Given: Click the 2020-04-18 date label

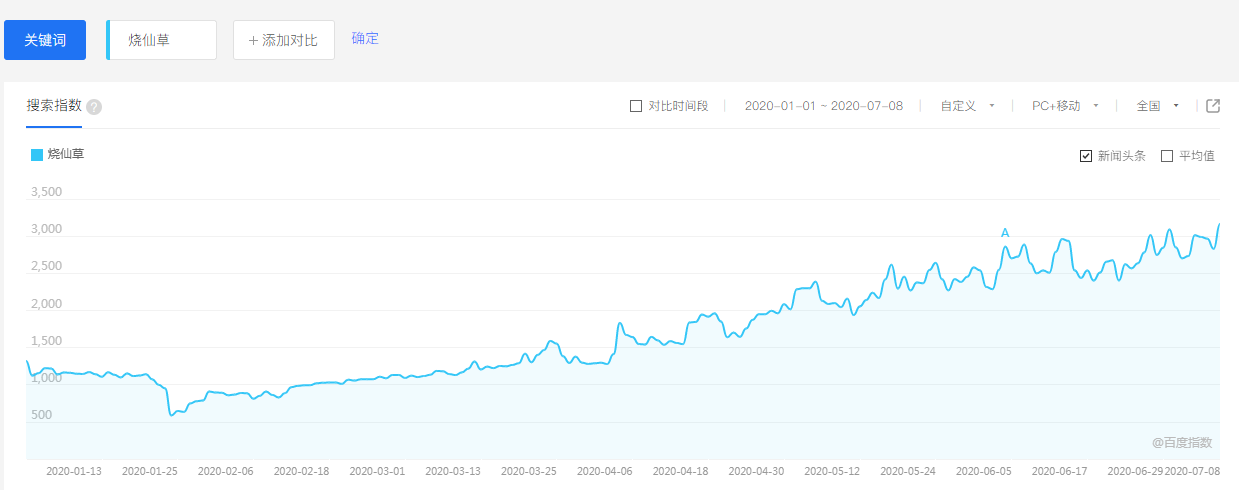Looking at the screenshot, I should (x=681, y=470).
